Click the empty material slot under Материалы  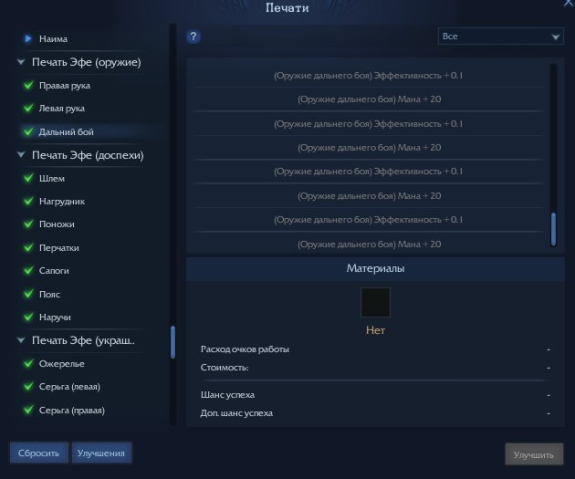[x=376, y=302]
